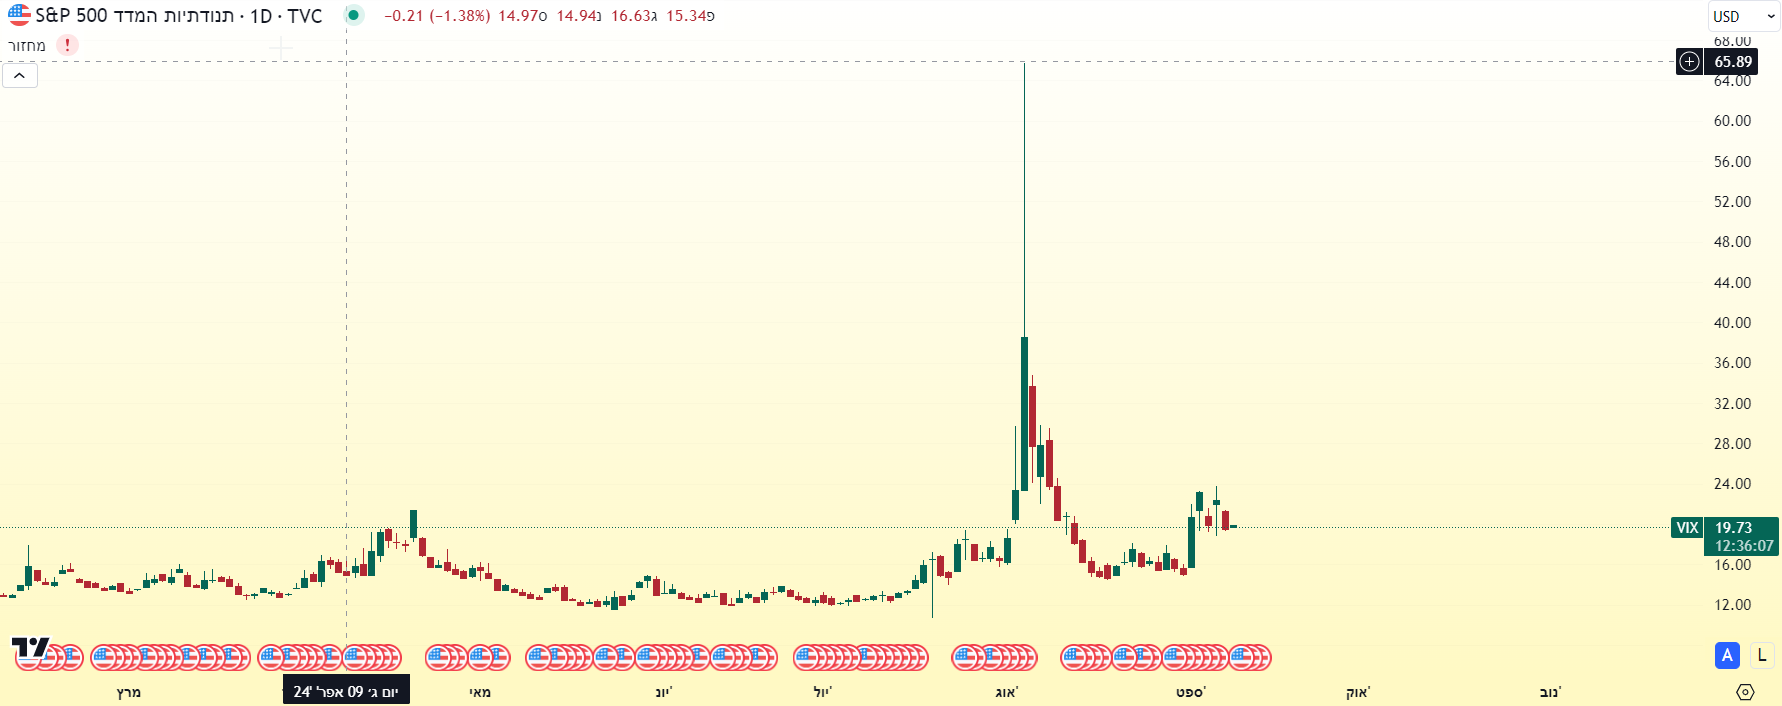Click the מחזור volume indicator label

tap(27, 45)
